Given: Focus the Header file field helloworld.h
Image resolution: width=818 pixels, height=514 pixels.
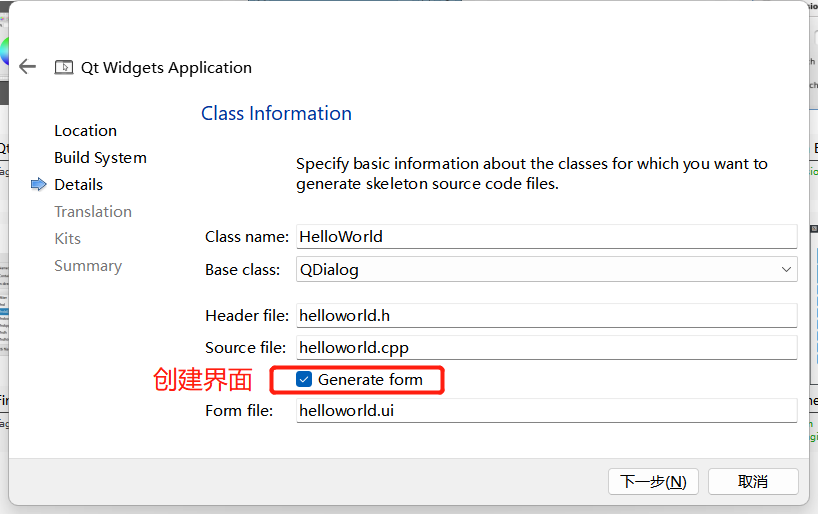Looking at the screenshot, I should pyautogui.click(x=546, y=316).
